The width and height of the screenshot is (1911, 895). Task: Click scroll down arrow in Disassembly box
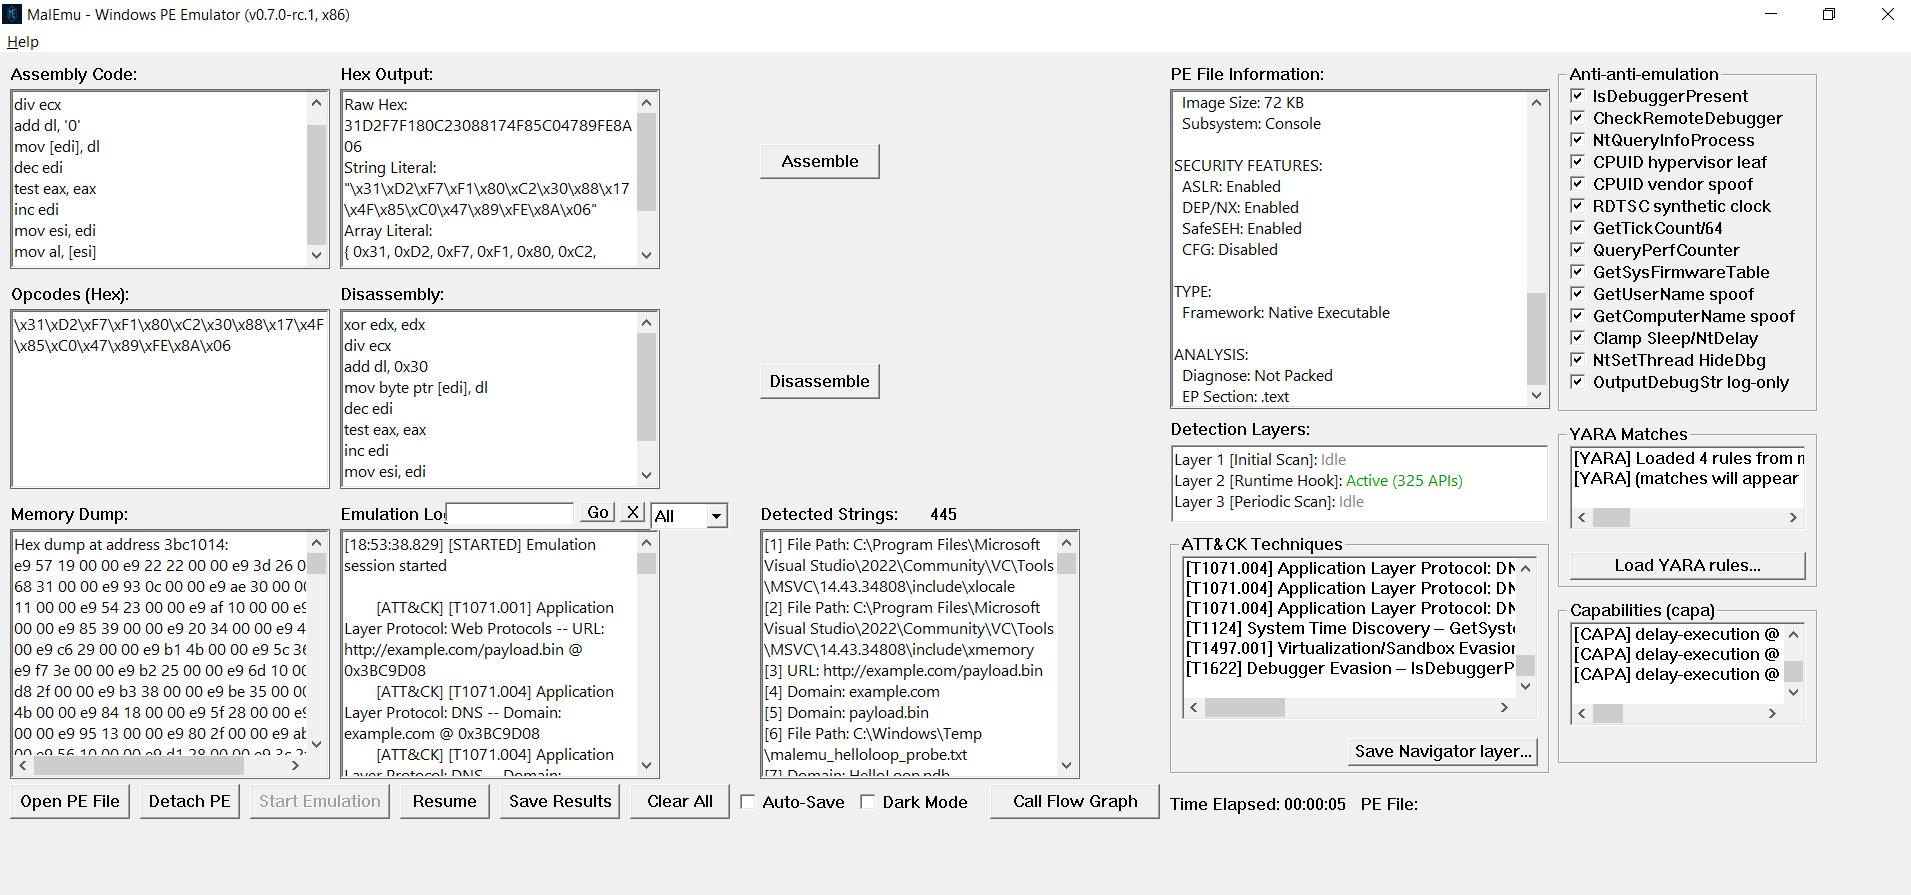[647, 475]
